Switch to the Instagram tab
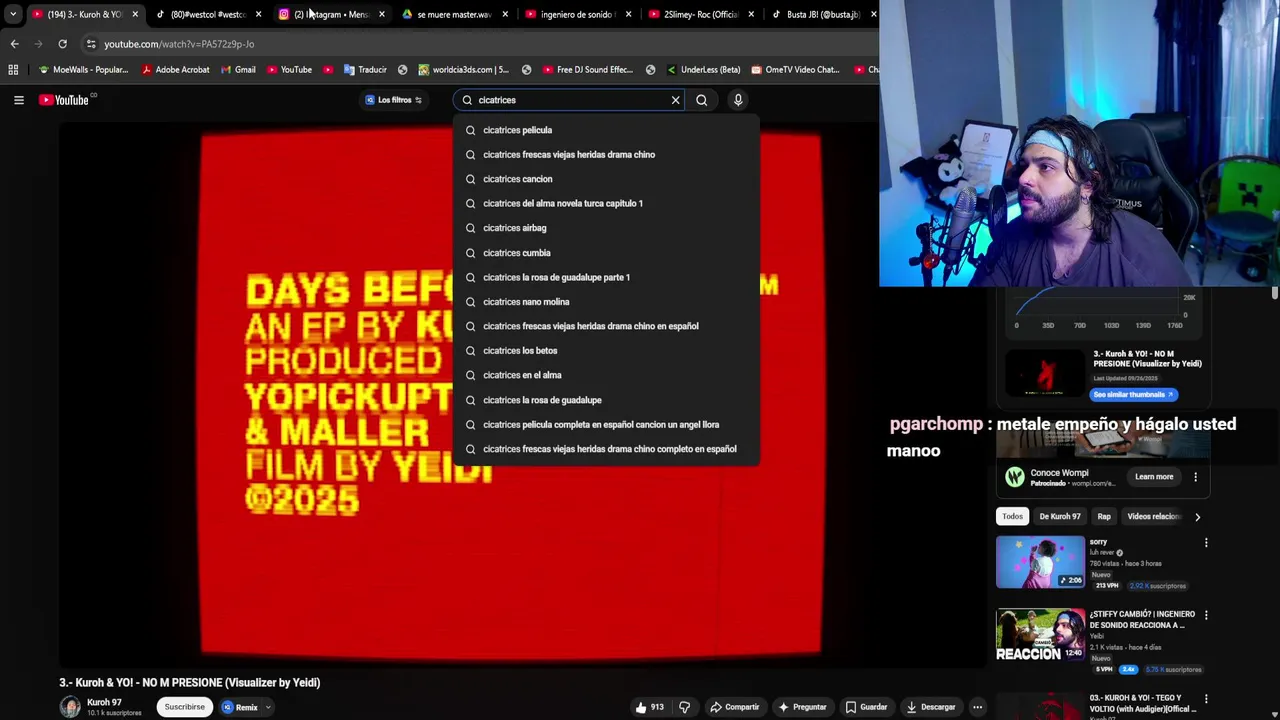 [330, 14]
